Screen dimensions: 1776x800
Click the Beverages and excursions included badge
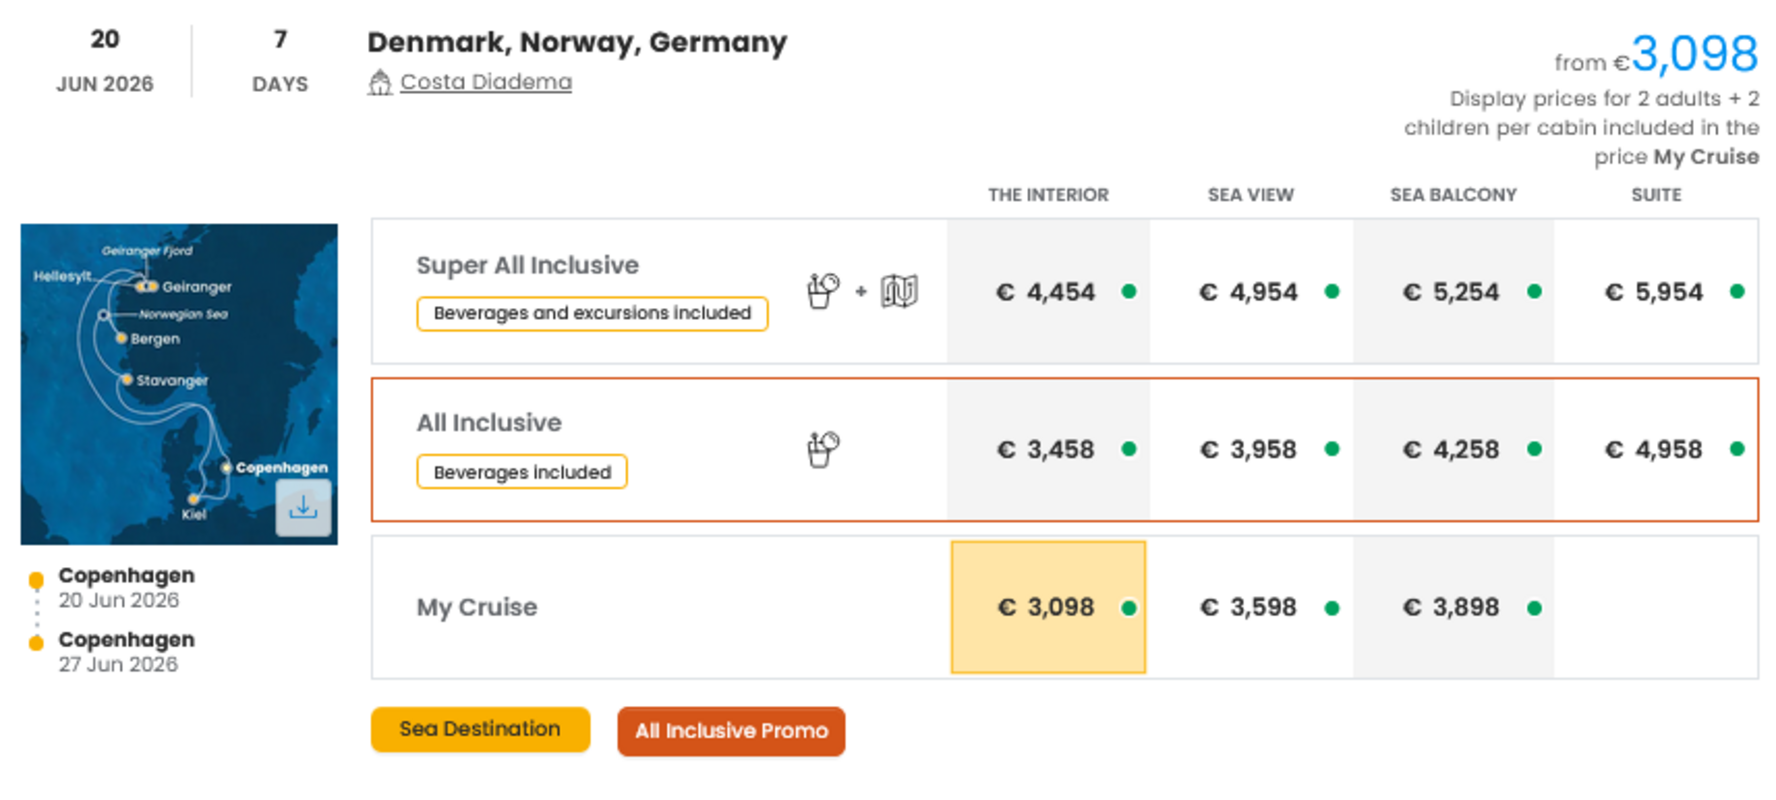592,313
